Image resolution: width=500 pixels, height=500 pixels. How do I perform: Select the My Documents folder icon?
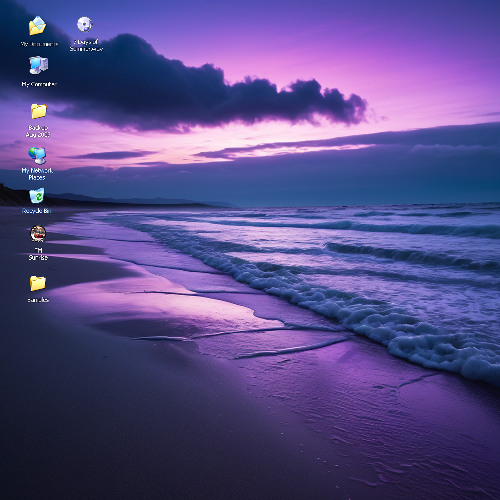37,26
